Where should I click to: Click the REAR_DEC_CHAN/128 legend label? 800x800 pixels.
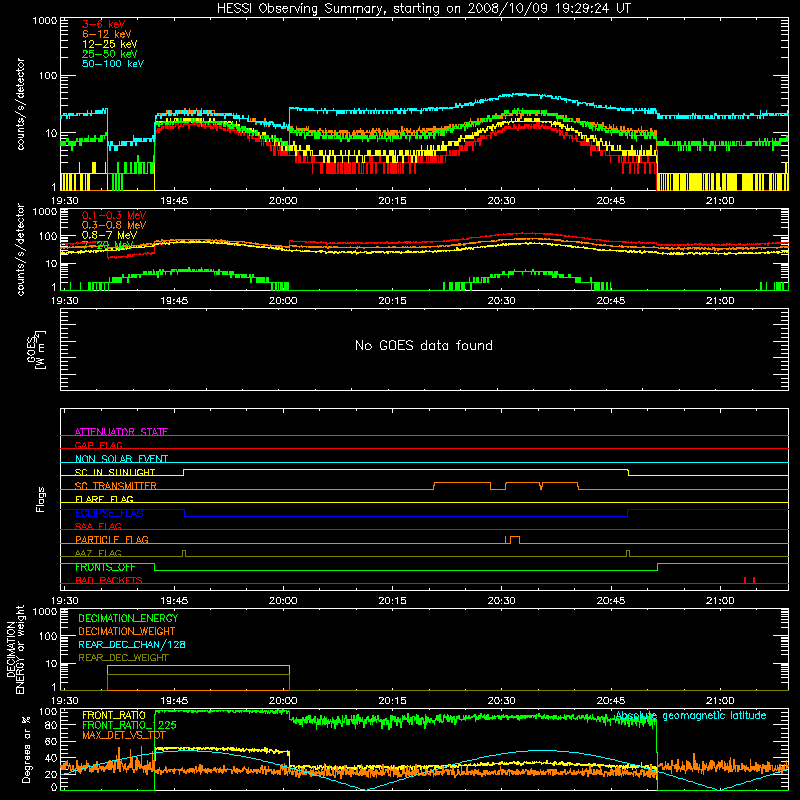coord(132,644)
